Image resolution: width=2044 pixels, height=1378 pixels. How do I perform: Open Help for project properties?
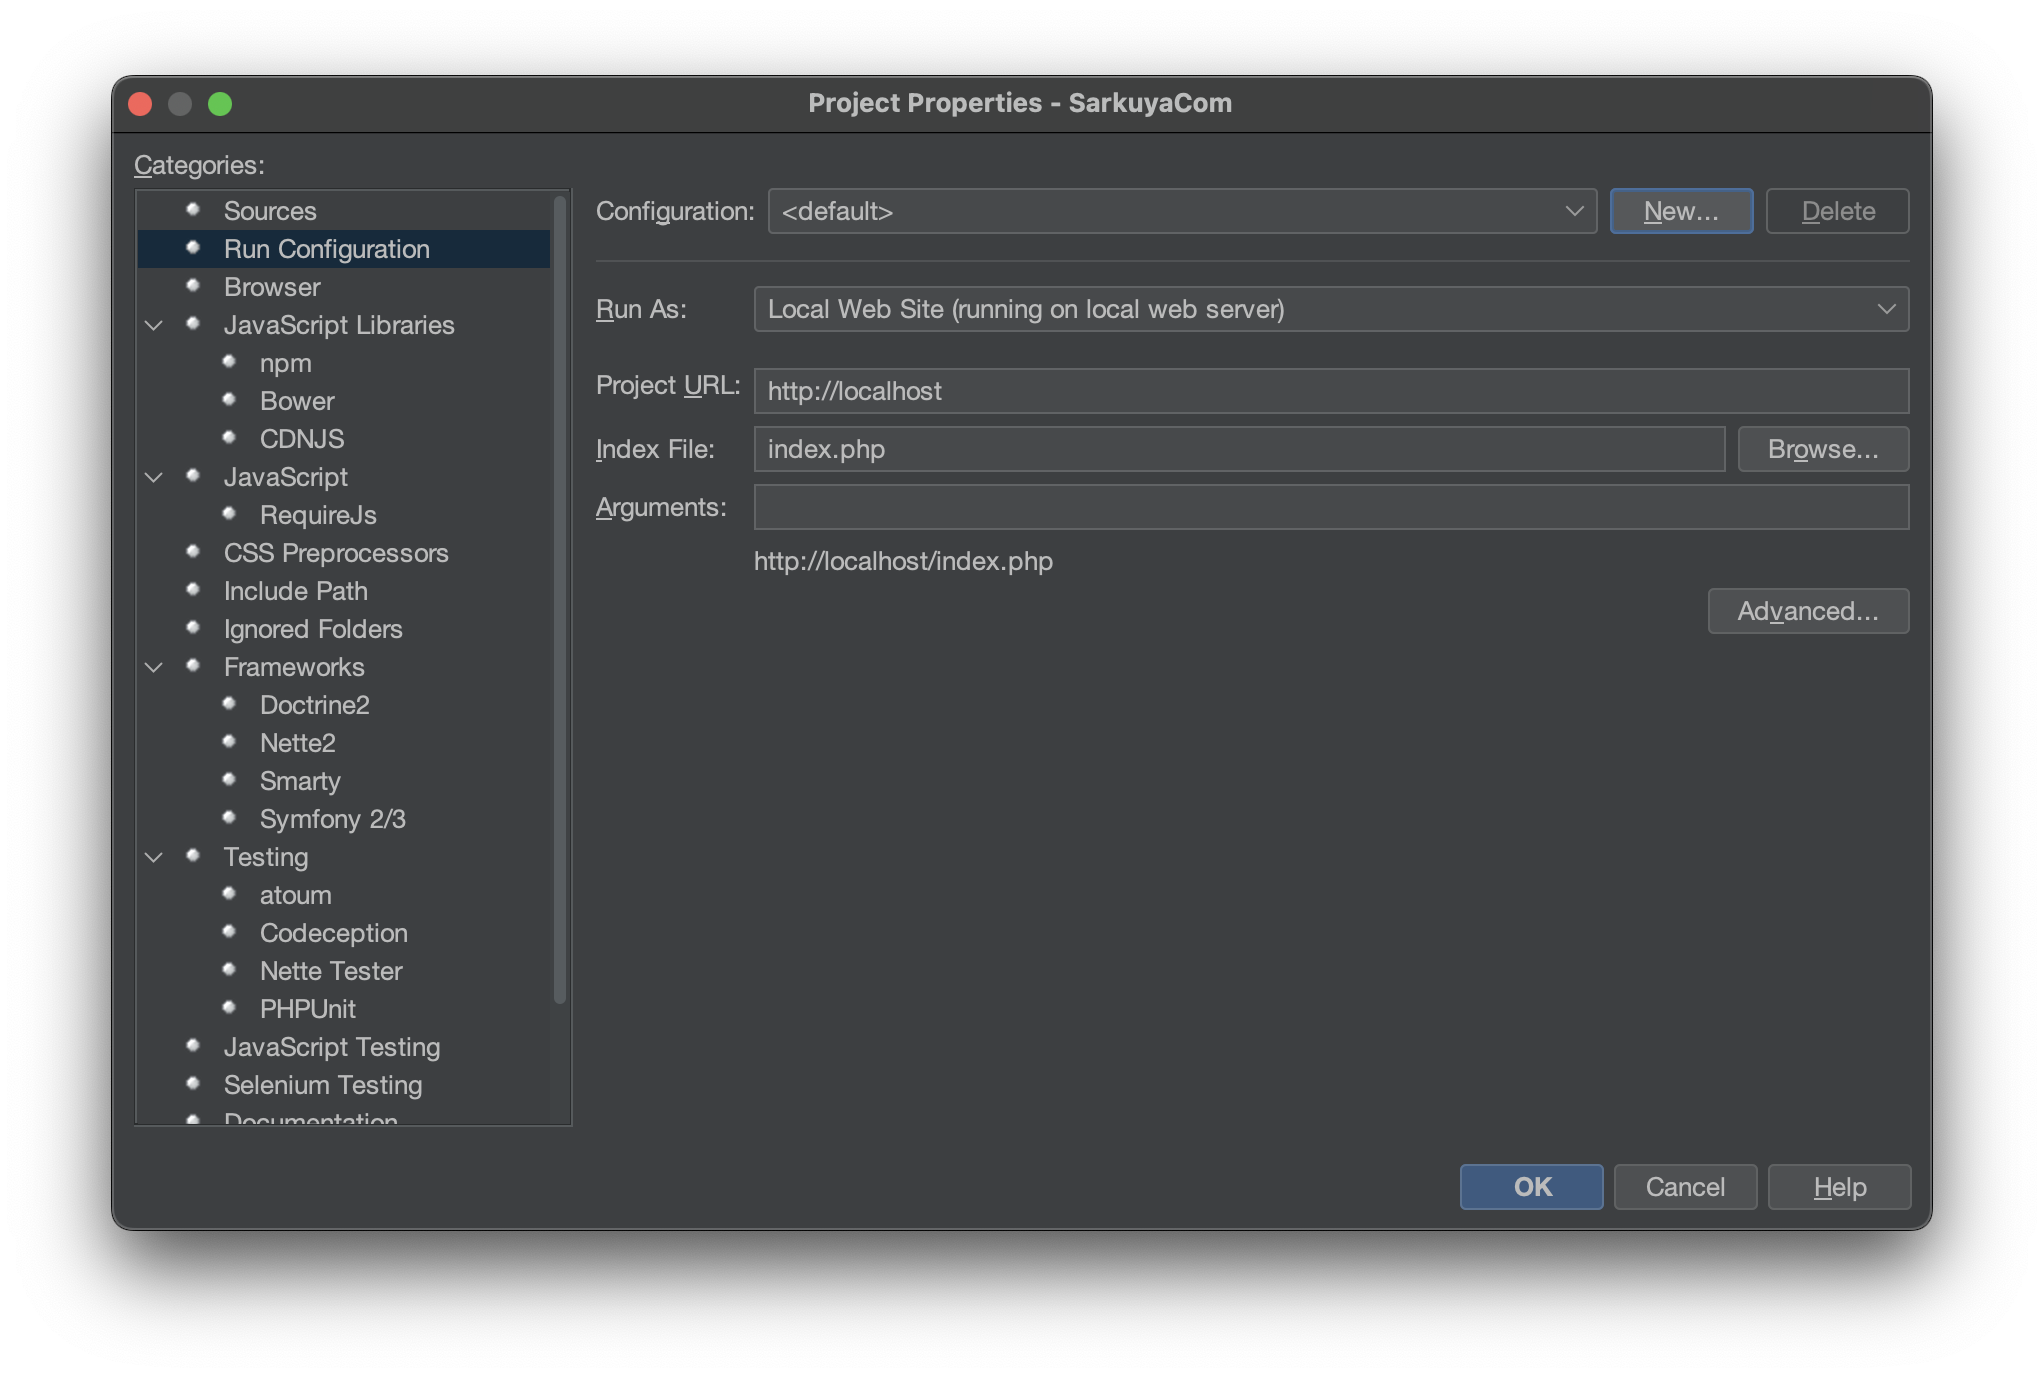click(x=1839, y=1187)
